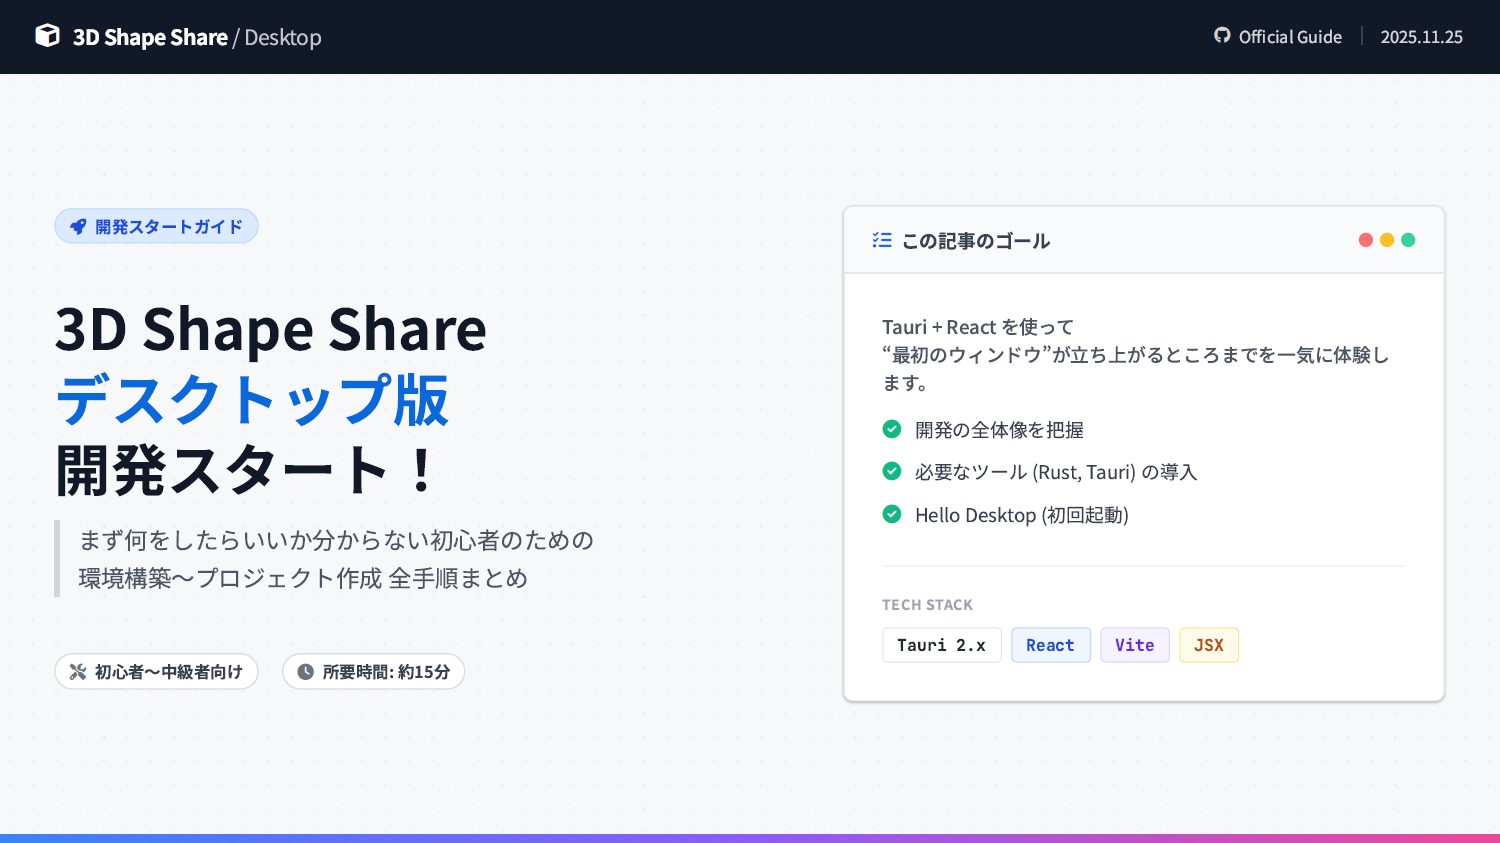Image resolution: width=1500 pixels, height=843 pixels.
Task: Open the Official Guide link
Action: (1278, 37)
